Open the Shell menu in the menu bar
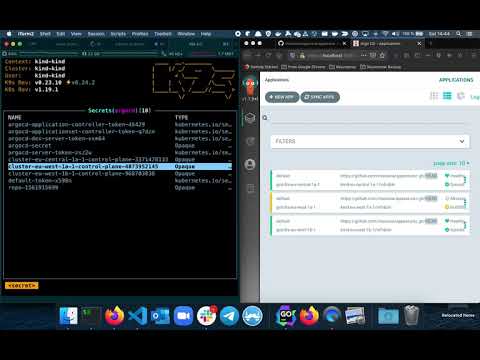Image resolution: width=480 pixels, height=360 pixels. 45,34
